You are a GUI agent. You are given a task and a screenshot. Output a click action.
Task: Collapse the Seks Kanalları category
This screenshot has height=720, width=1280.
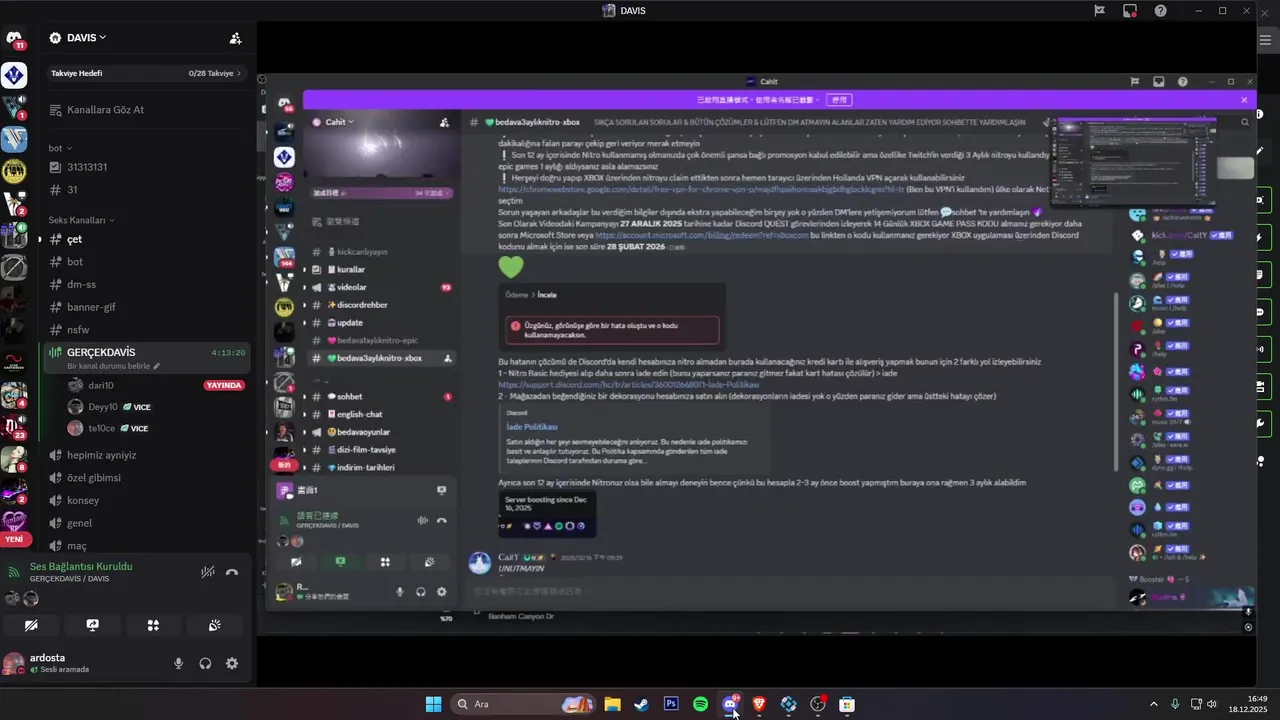81,220
